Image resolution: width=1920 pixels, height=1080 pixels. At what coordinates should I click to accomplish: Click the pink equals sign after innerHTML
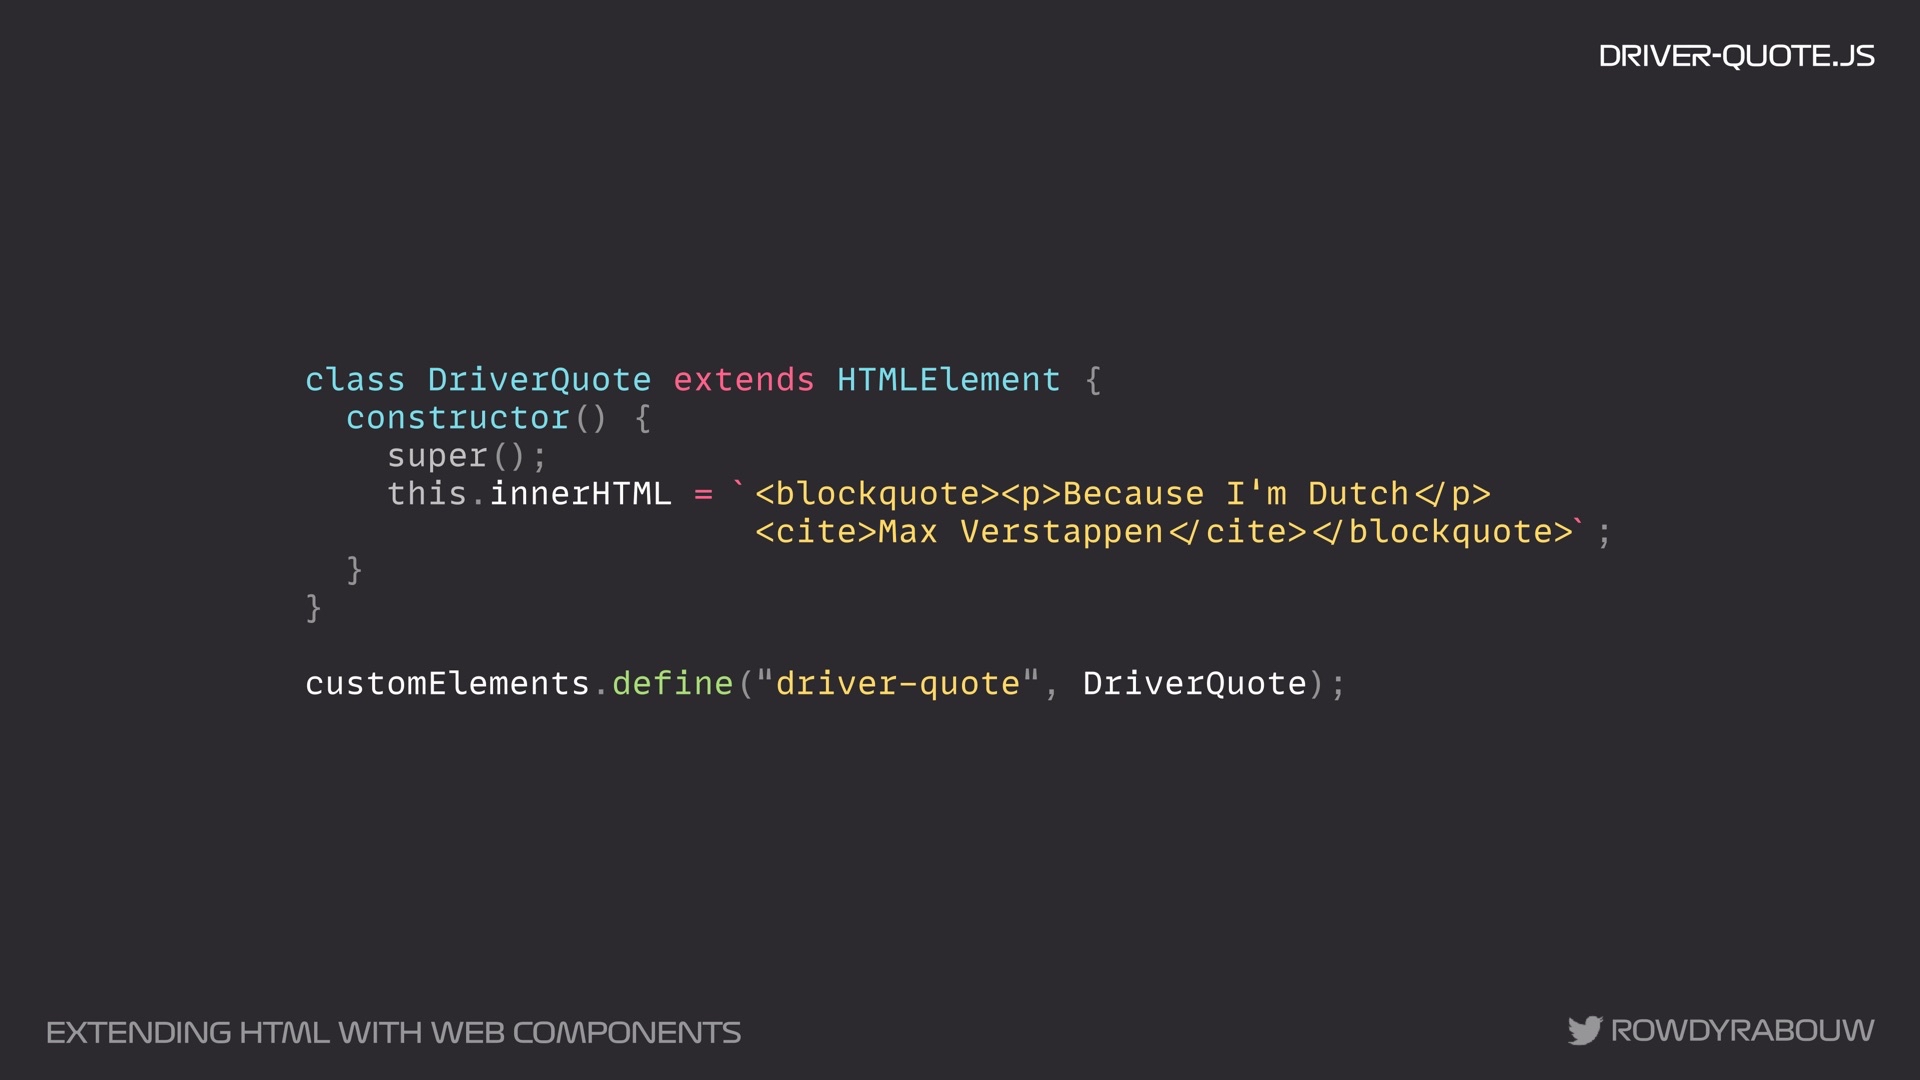pos(703,494)
